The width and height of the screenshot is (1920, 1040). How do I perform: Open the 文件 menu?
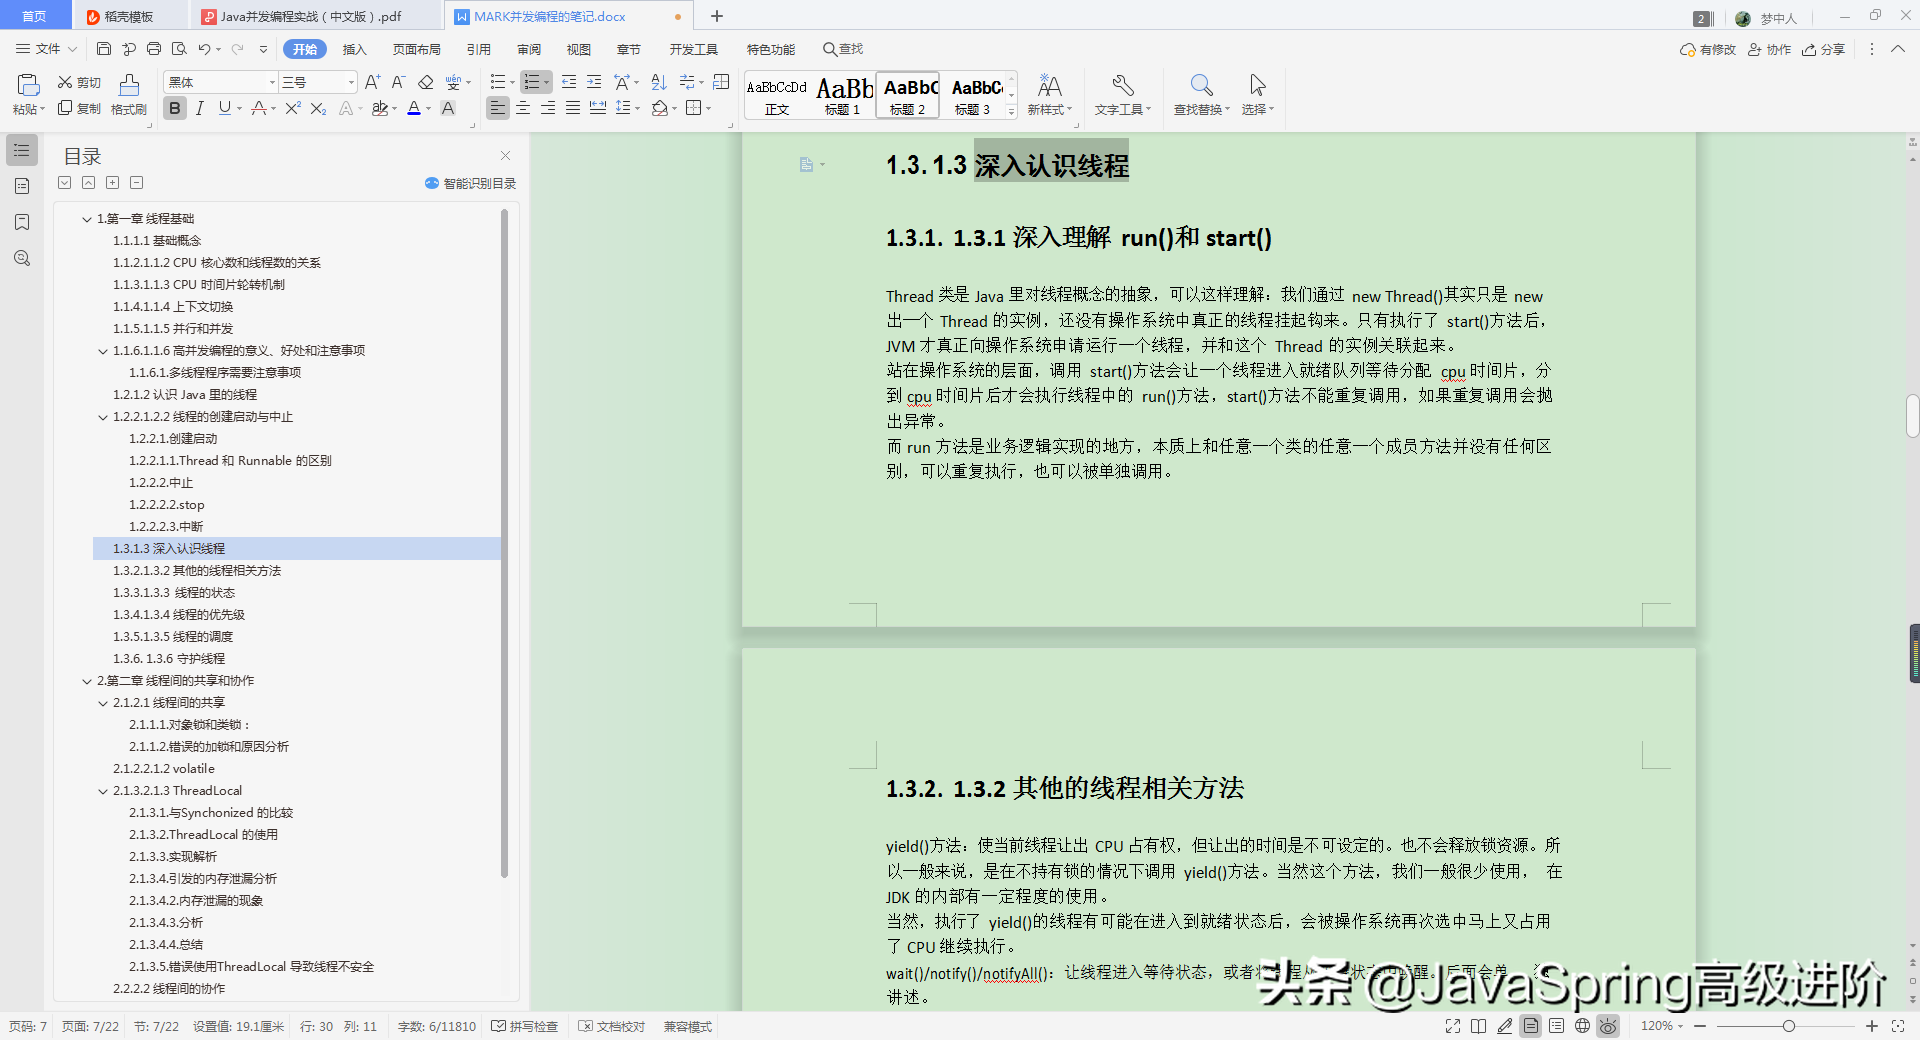coord(46,49)
